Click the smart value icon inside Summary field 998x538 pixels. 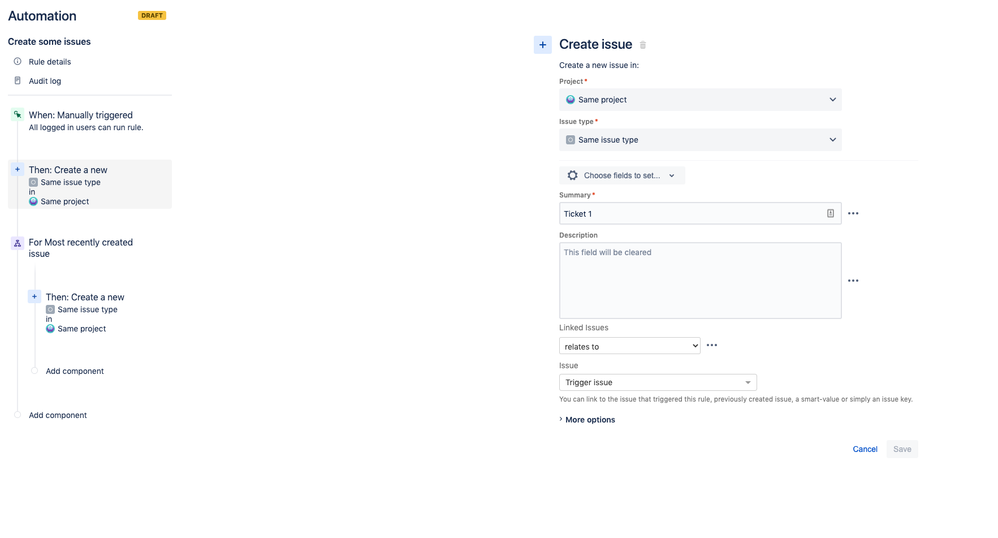[831, 213]
